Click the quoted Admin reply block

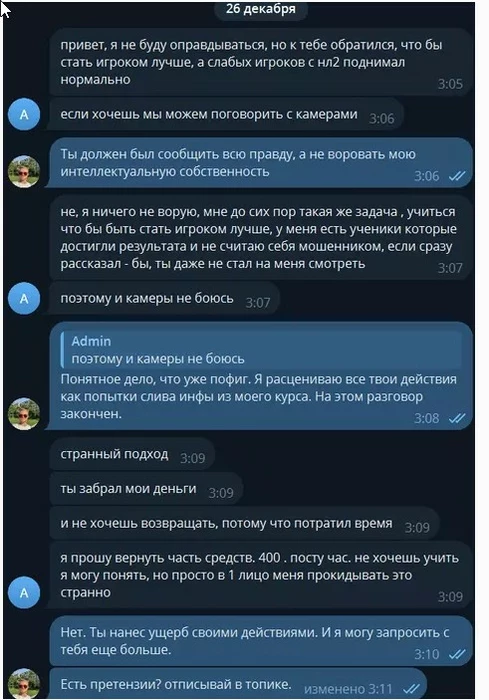[261, 350]
